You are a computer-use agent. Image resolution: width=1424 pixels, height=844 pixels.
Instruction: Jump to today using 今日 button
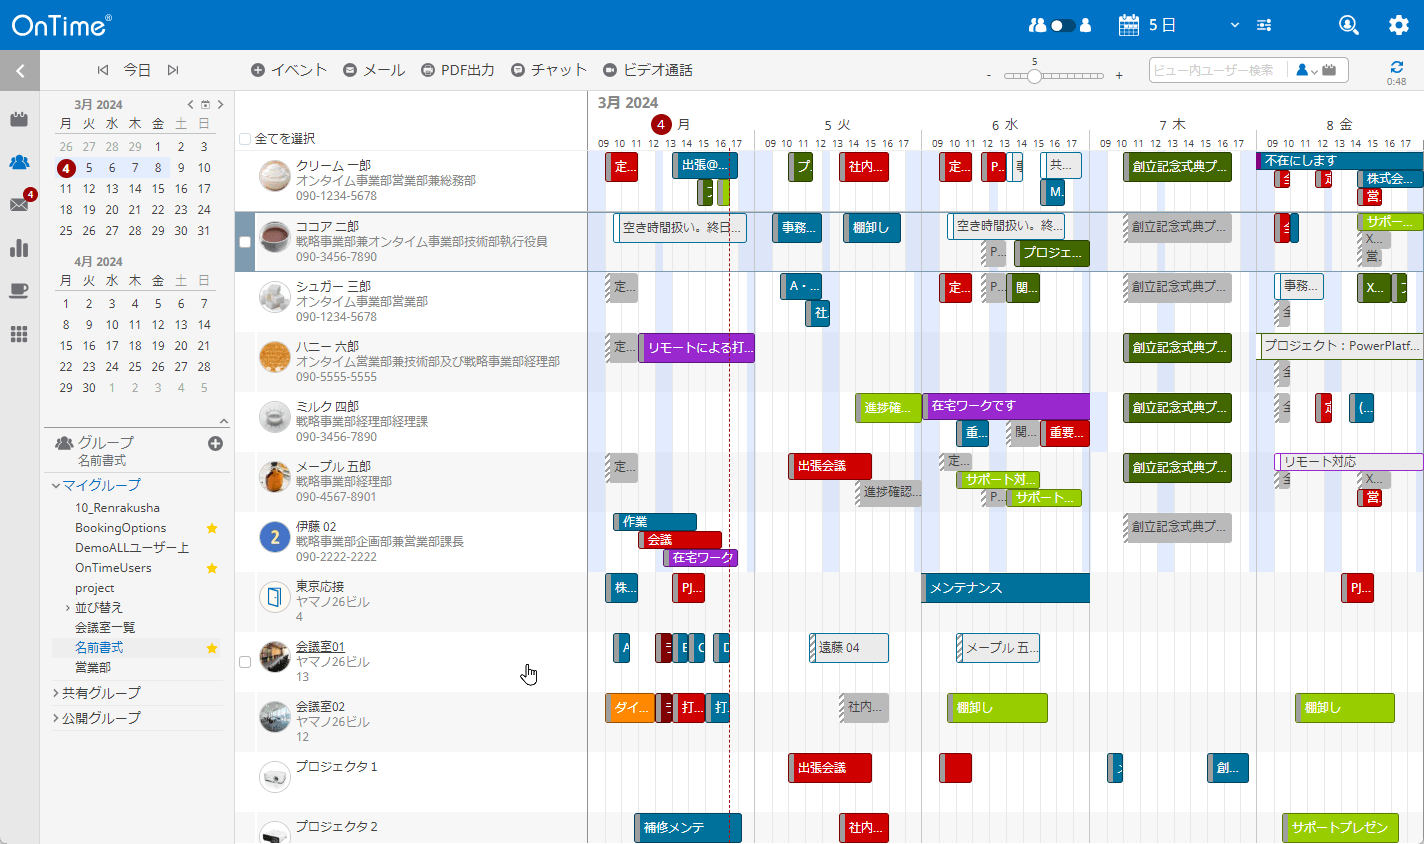pos(137,69)
